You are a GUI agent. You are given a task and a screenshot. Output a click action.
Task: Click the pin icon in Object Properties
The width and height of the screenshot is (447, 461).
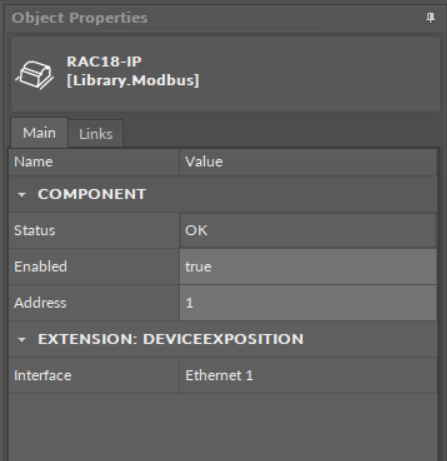coord(430,18)
